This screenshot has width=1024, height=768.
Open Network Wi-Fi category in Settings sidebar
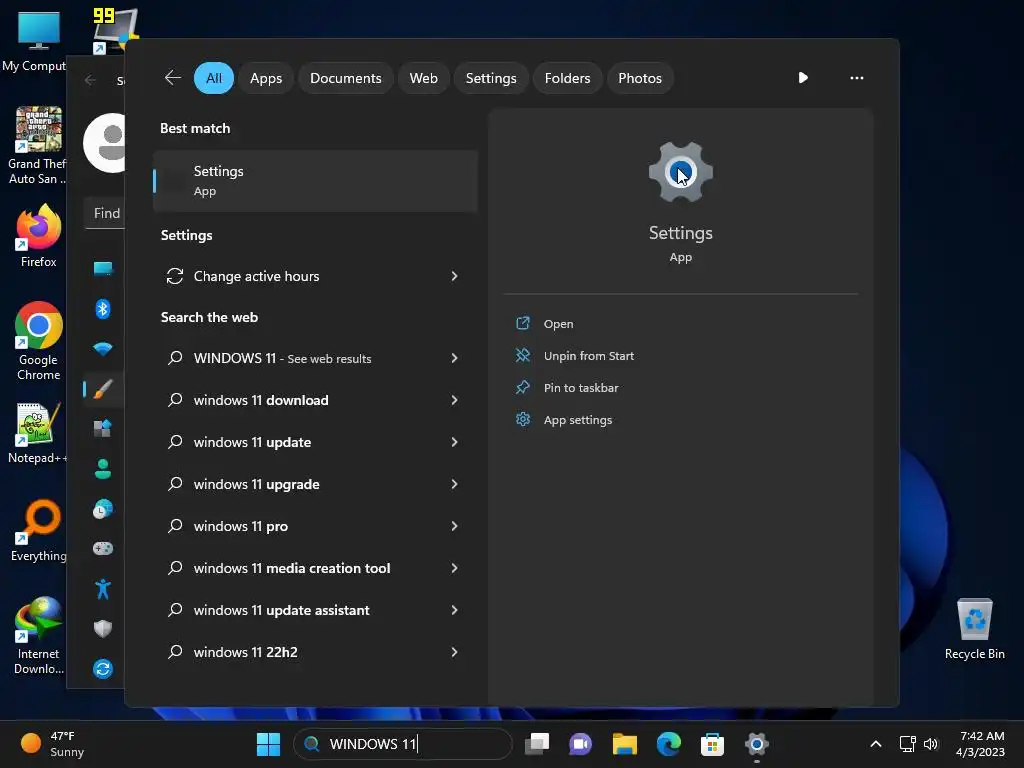pos(103,349)
